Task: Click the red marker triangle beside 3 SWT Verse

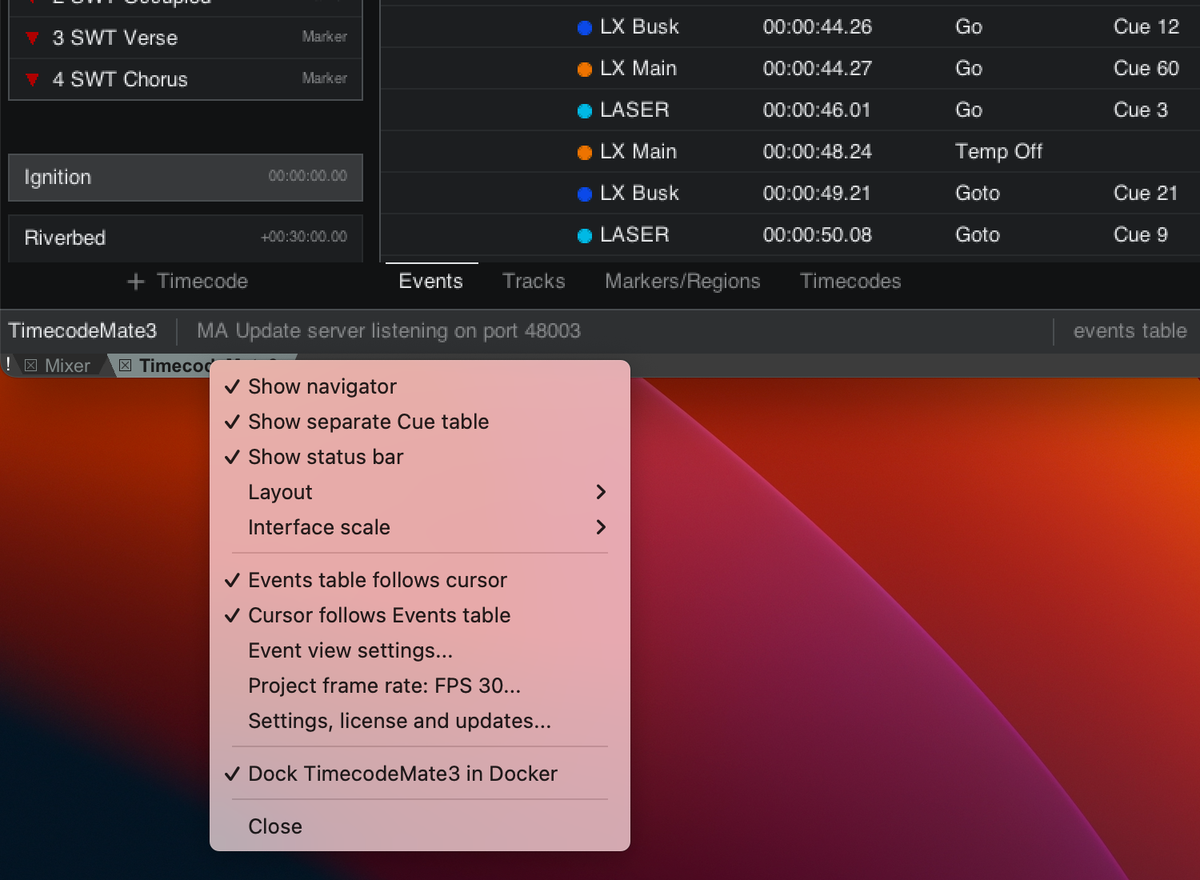Action: pyautogui.click(x=32, y=38)
